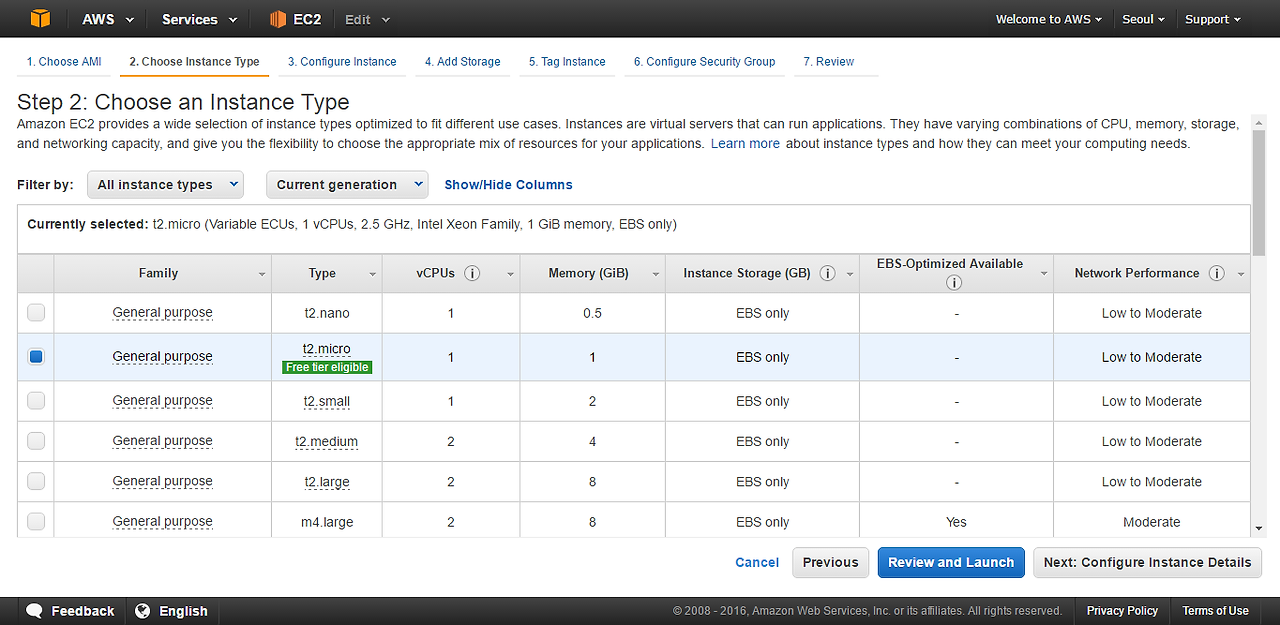Click the instance table vertical scrollbar
This screenshot has width=1280, height=625.
1258,330
